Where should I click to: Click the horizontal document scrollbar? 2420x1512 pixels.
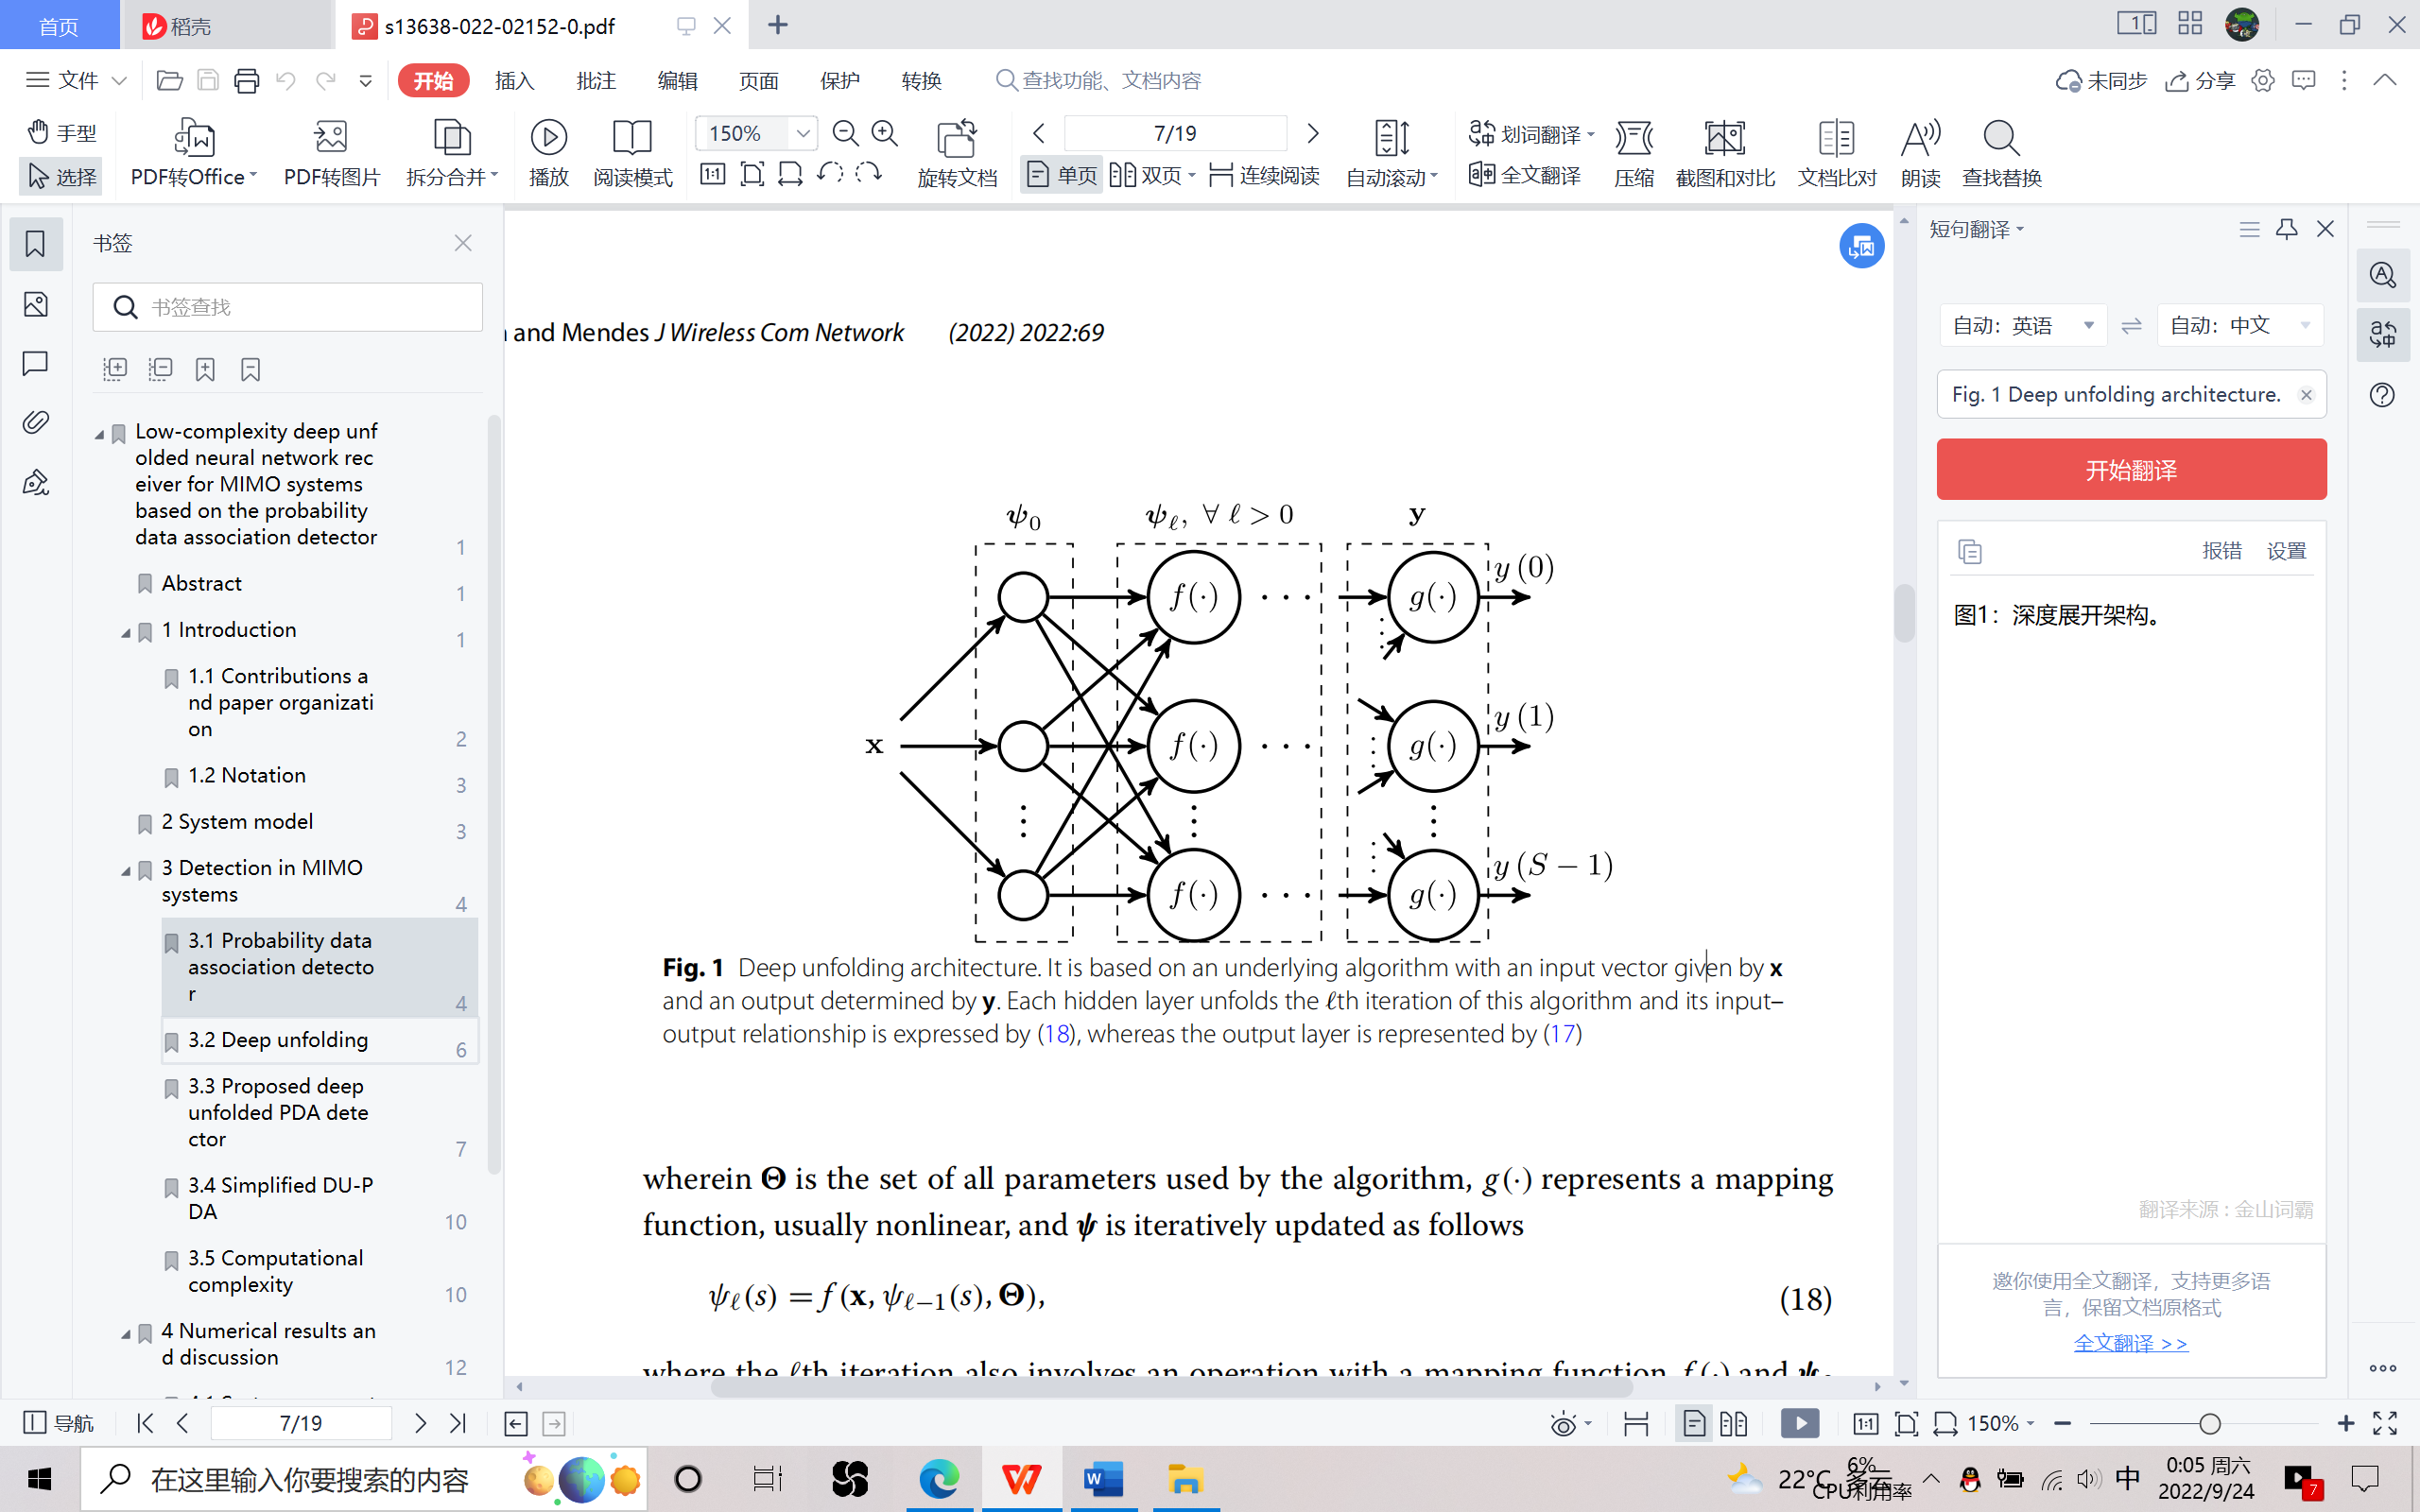tap(1172, 1387)
